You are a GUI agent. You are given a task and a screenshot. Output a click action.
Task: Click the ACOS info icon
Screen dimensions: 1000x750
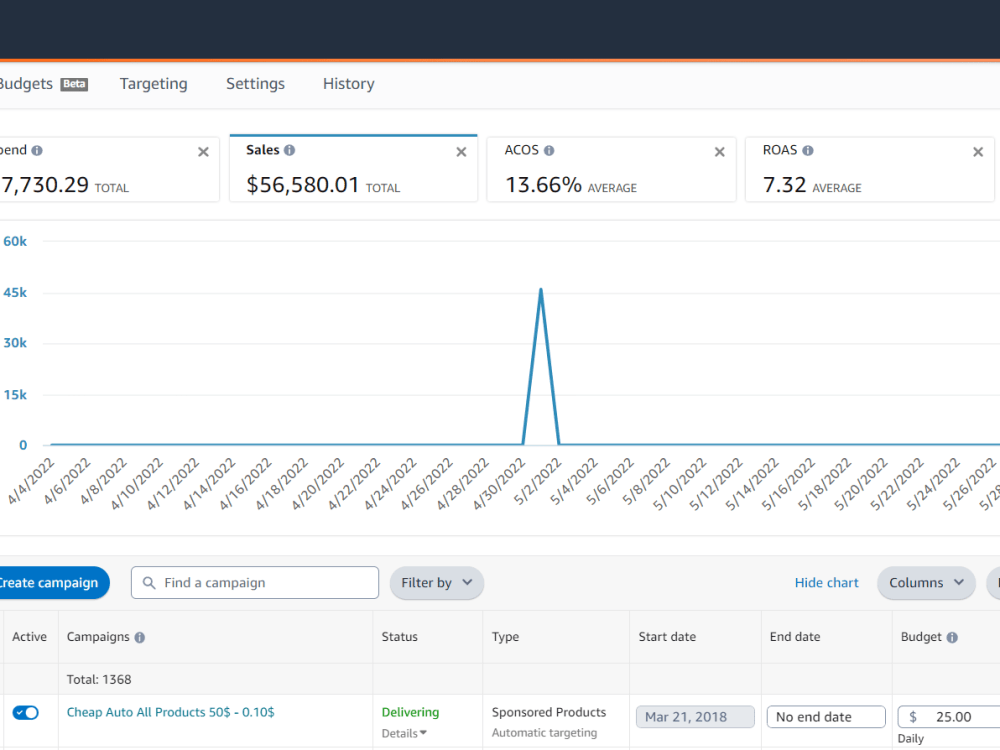pos(549,151)
